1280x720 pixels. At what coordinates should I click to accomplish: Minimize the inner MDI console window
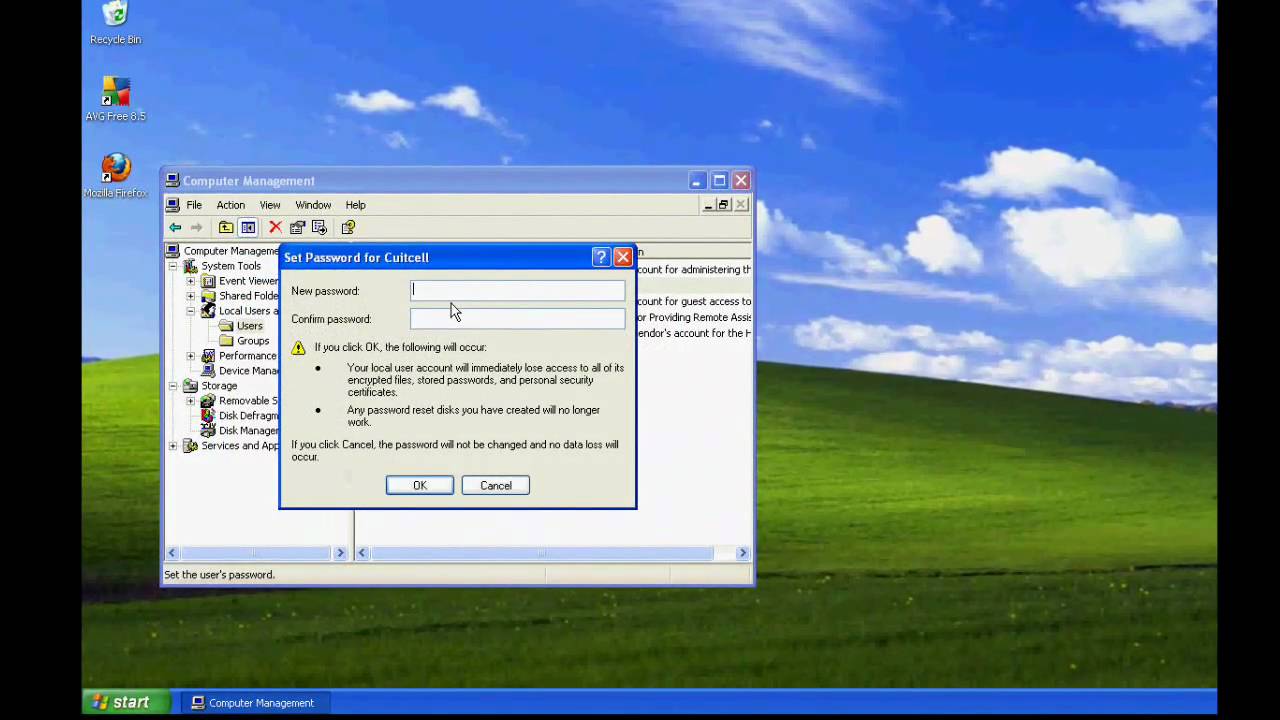pyautogui.click(x=708, y=205)
